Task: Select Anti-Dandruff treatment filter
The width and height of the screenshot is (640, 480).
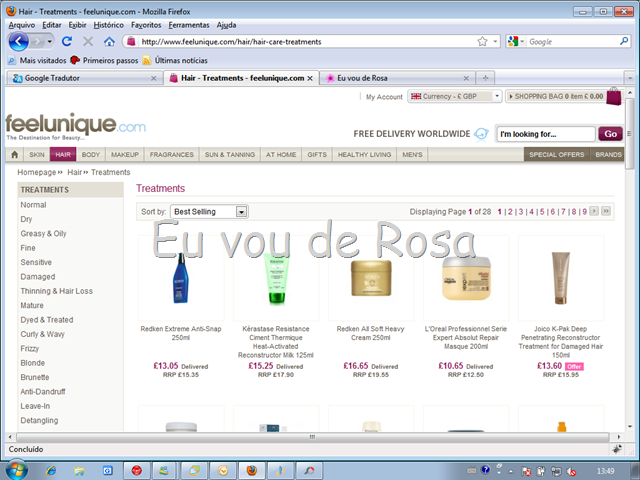Action: (x=43, y=391)
